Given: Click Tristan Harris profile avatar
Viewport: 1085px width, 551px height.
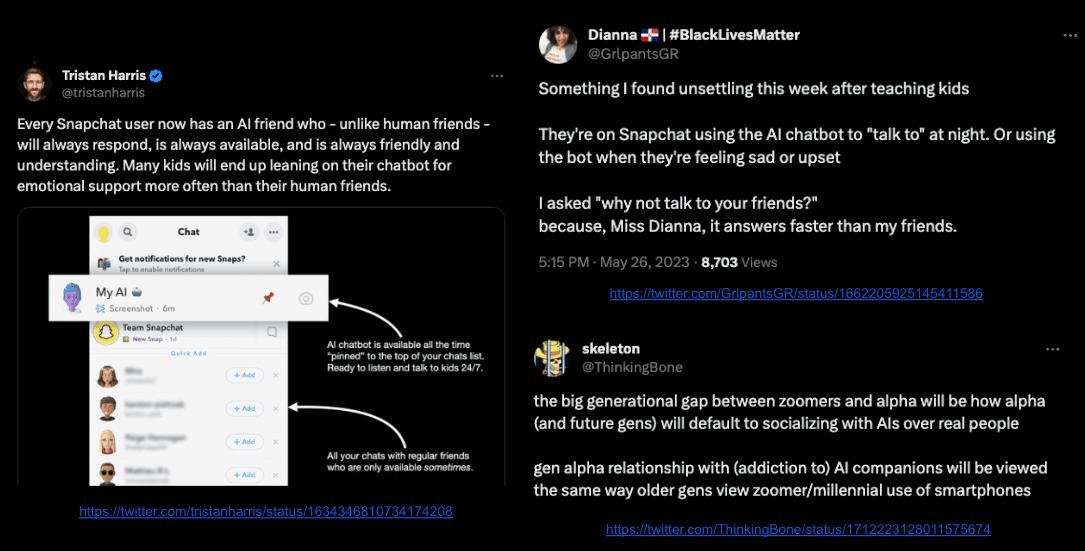Looking at the screenshot, I should [x=35, y=84].
